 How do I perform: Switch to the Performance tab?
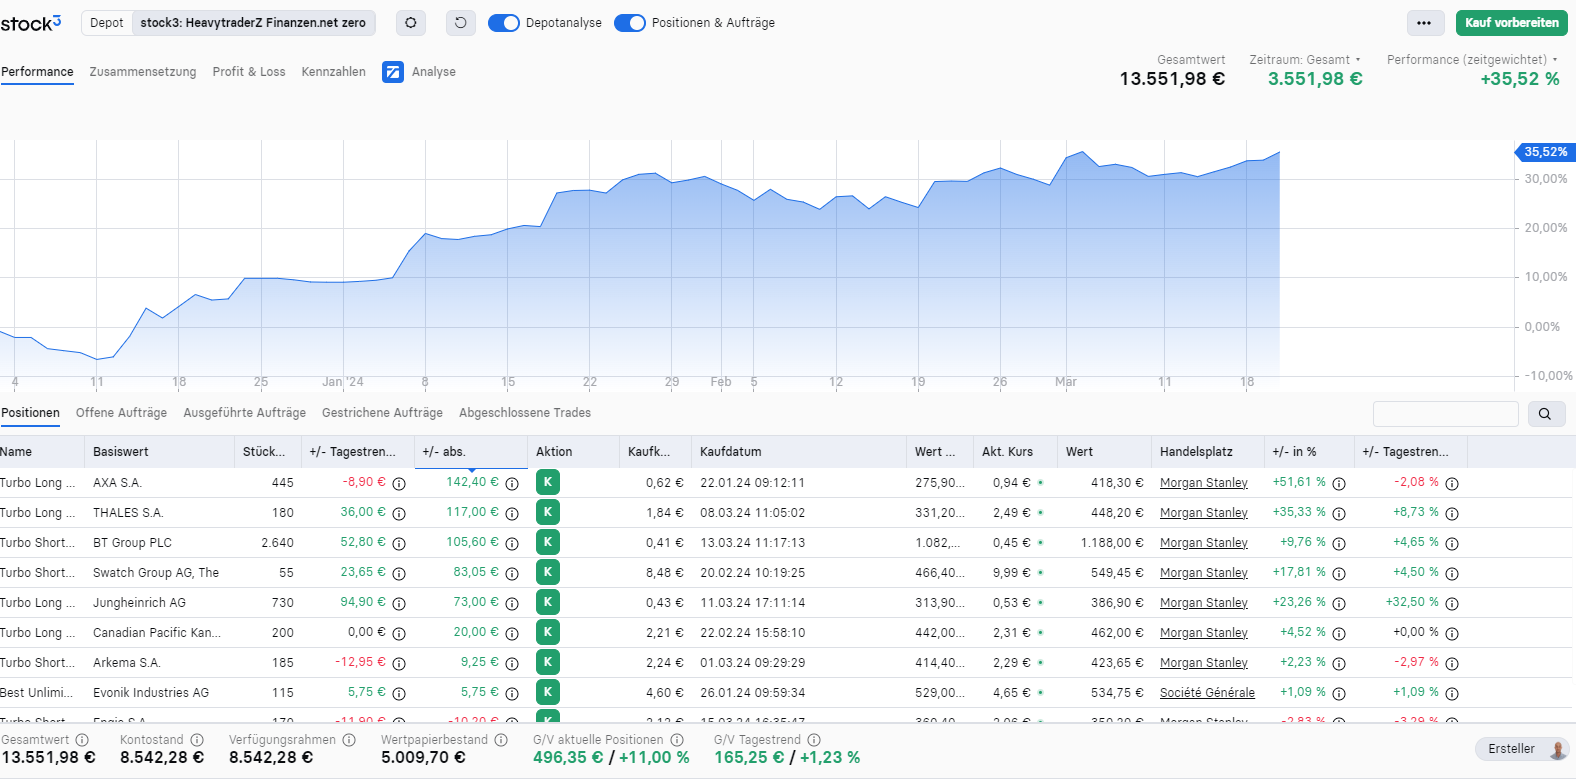click(x=37, y=72)
